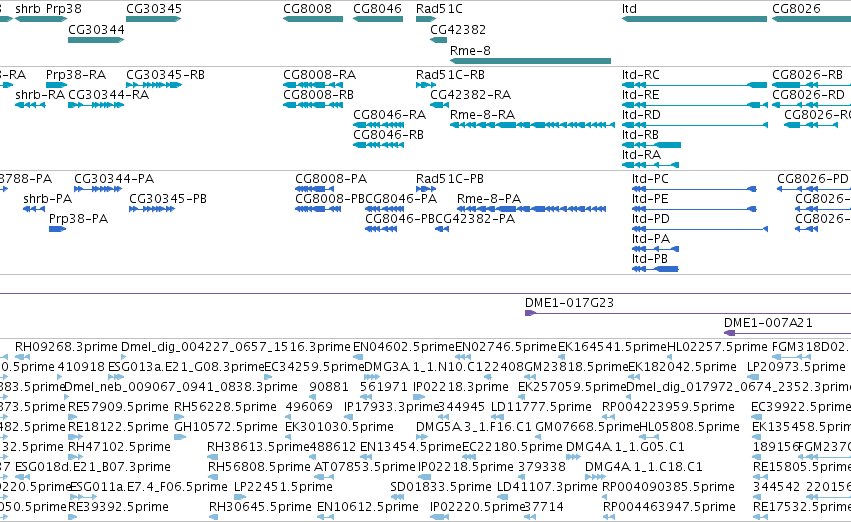Click the ltd-PB protein feature

(x=655, y=269)
